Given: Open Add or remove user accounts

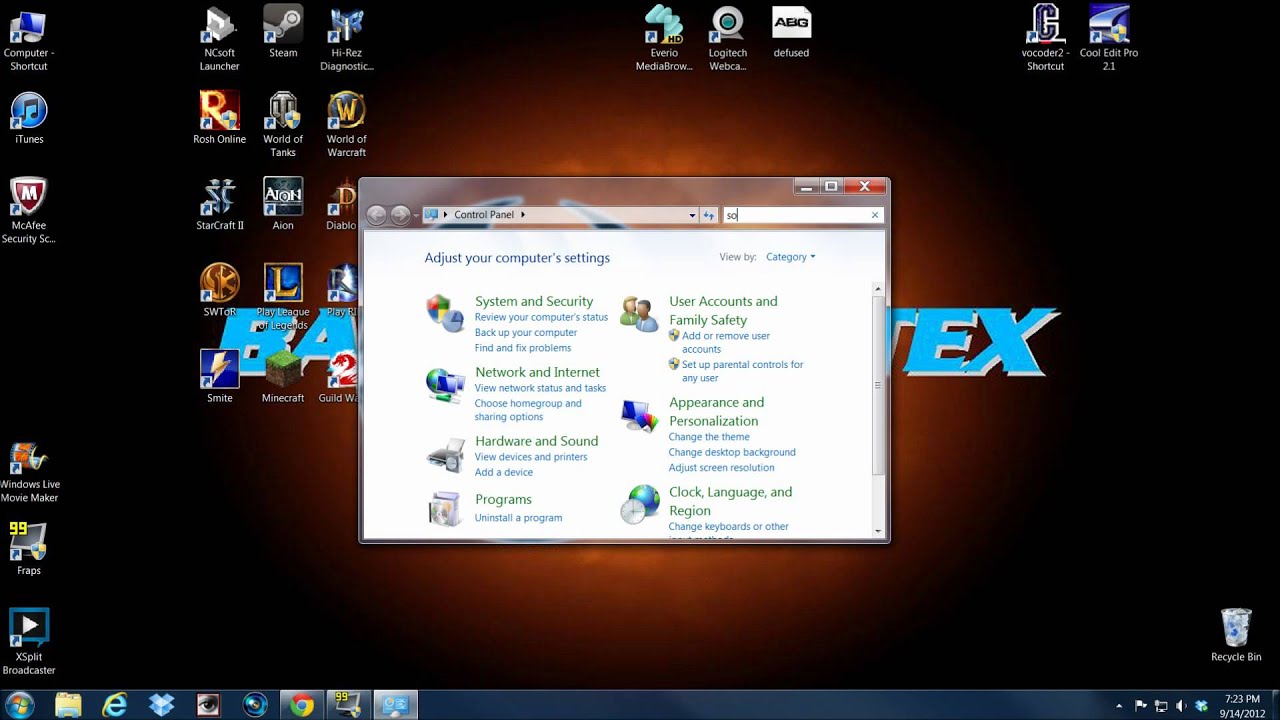Looking at the screenshot, I should pos(726,343).
